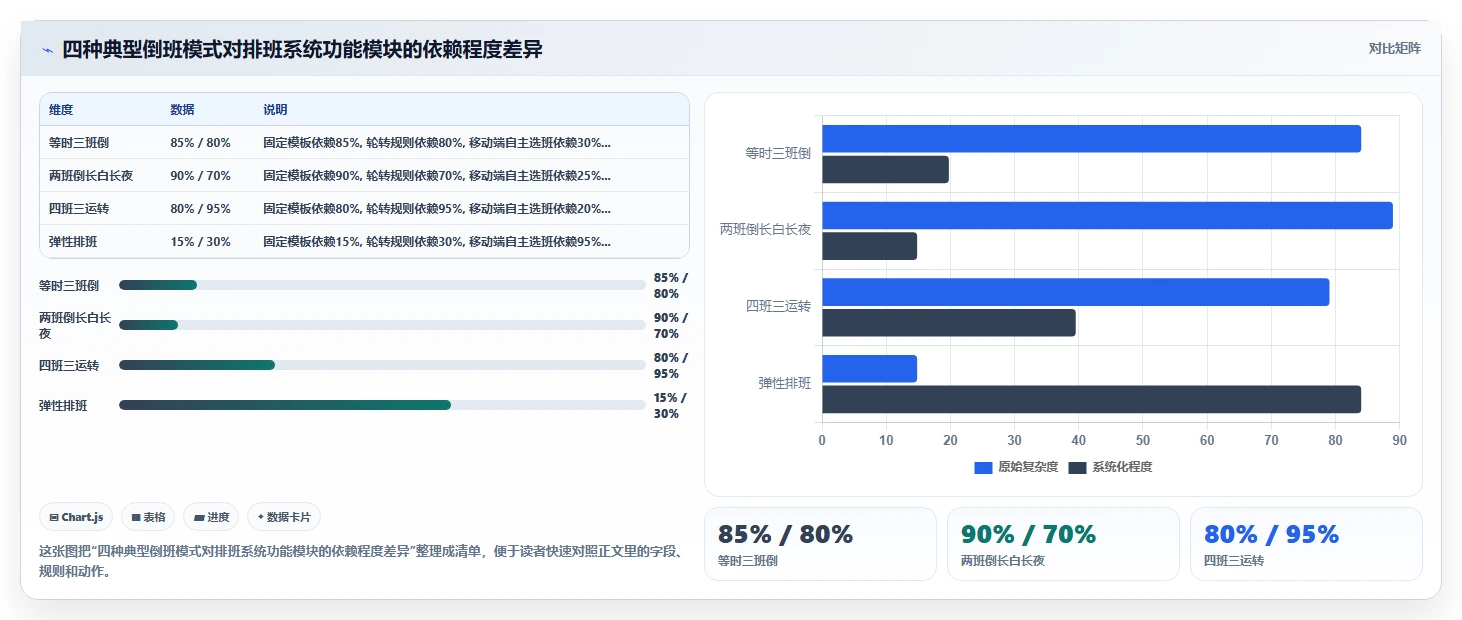Select the 数据 column header
The height and width of the screenshot is (620, 1462).
click(182, 109)
